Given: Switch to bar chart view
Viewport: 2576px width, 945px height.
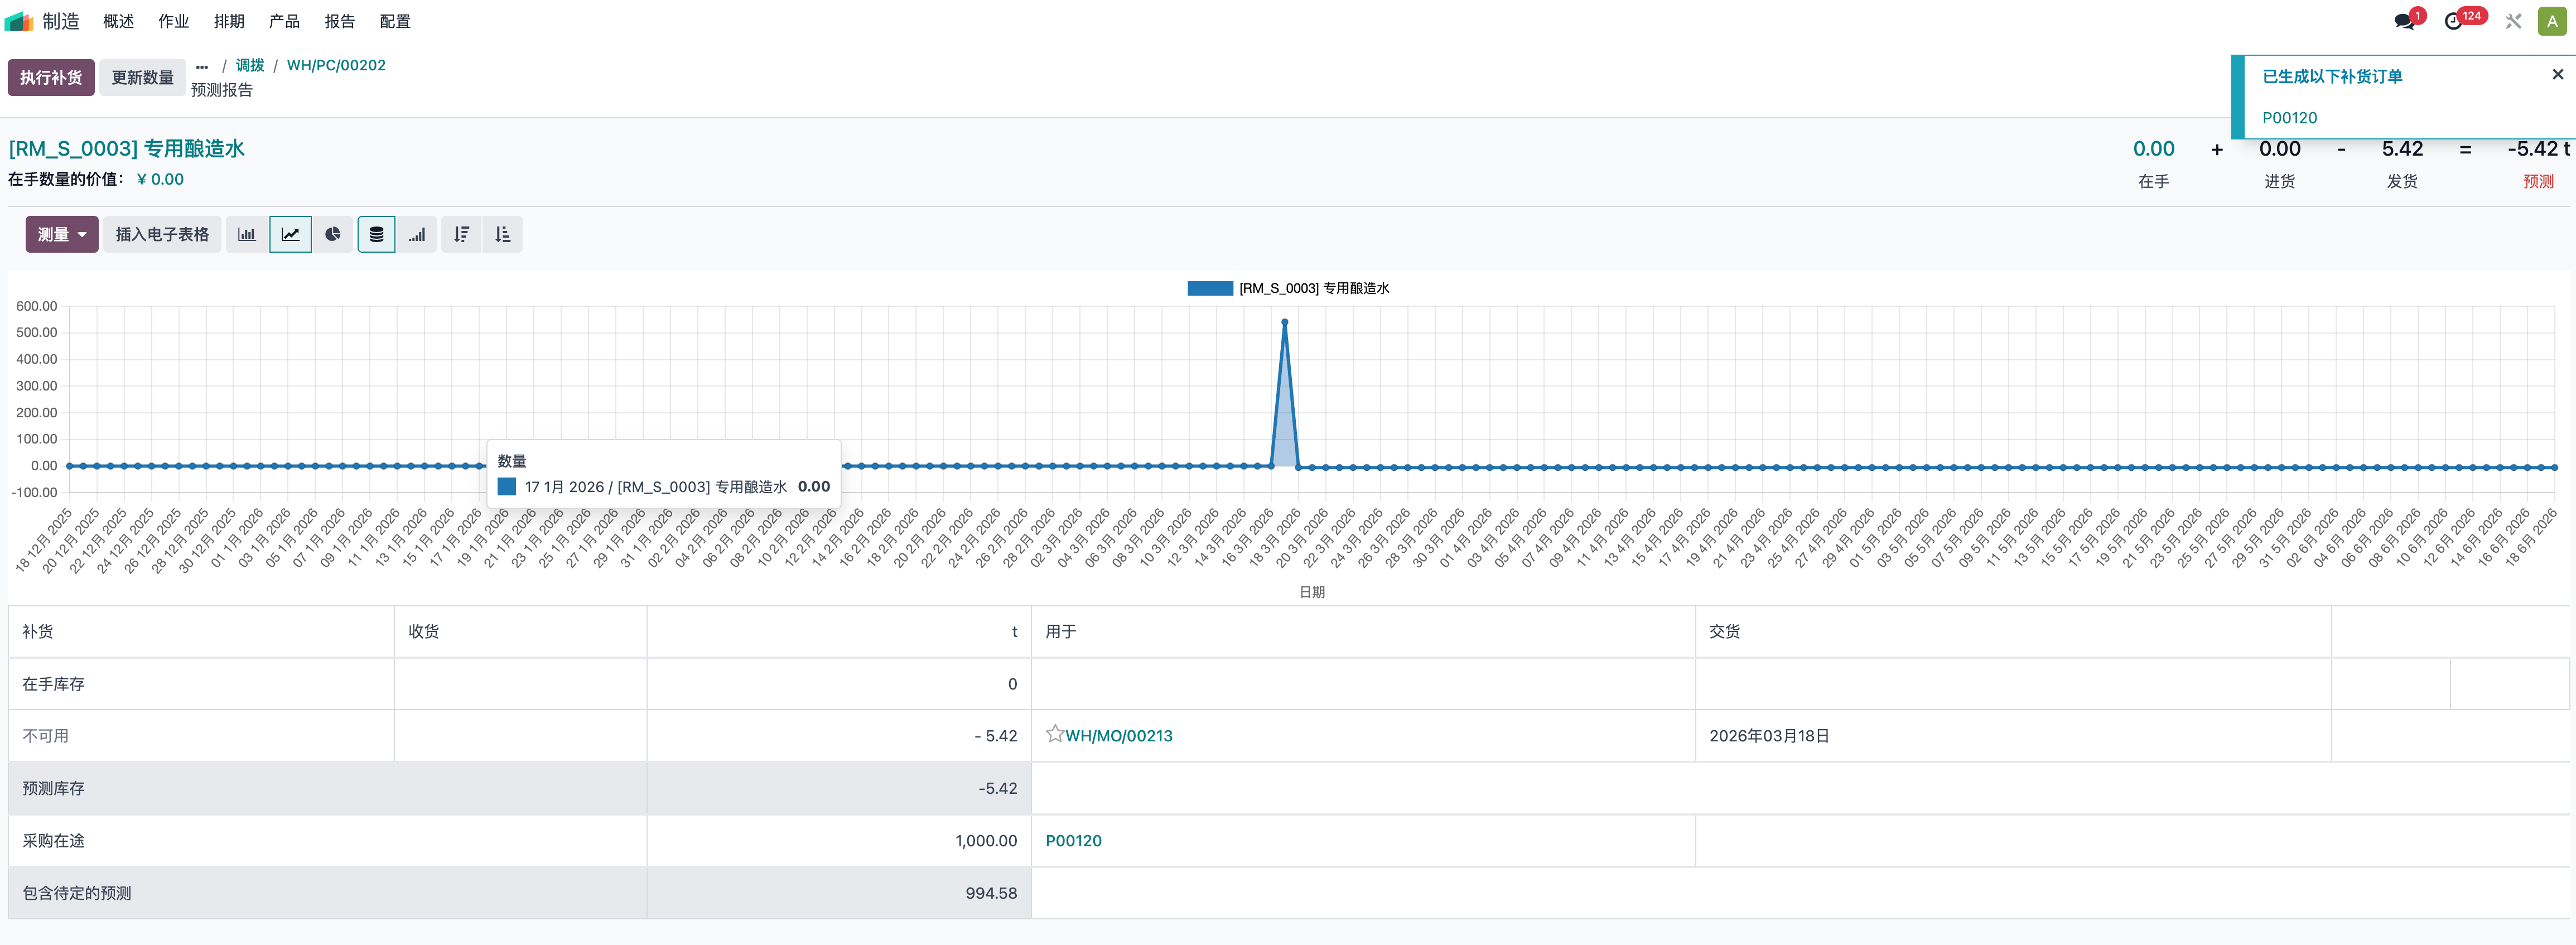Looking at the screenshot, I should pos(247,234).
